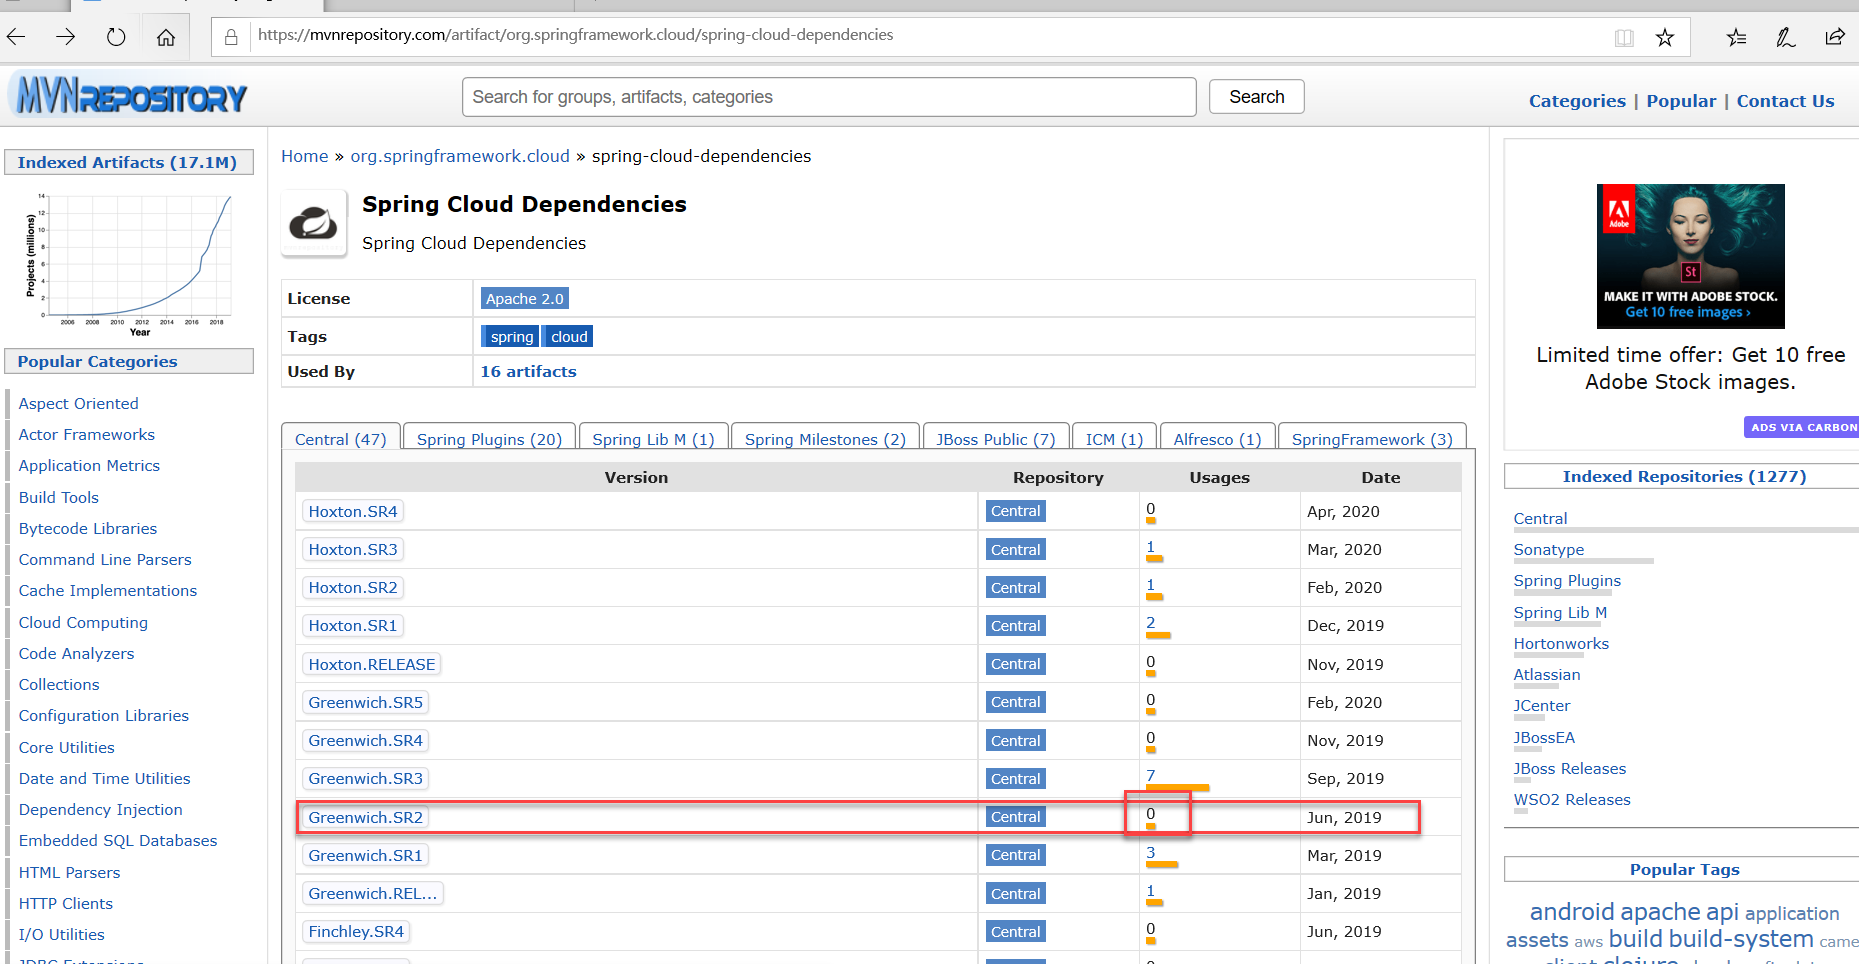
Task: Click the share page icon
Action: 1835,38
